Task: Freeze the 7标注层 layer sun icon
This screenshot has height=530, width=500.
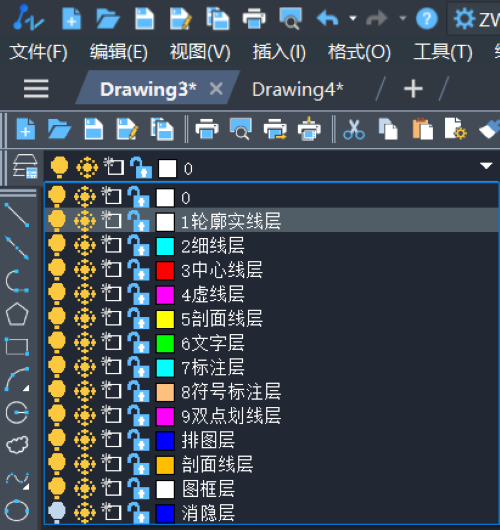Action: click(x=85, y=367)
